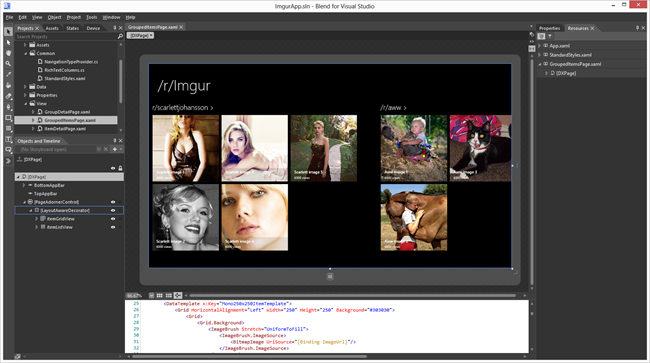This screenshot has height=363, width=650.
Task: Toggle the lock-all column header icon
Action: [120, 168]
